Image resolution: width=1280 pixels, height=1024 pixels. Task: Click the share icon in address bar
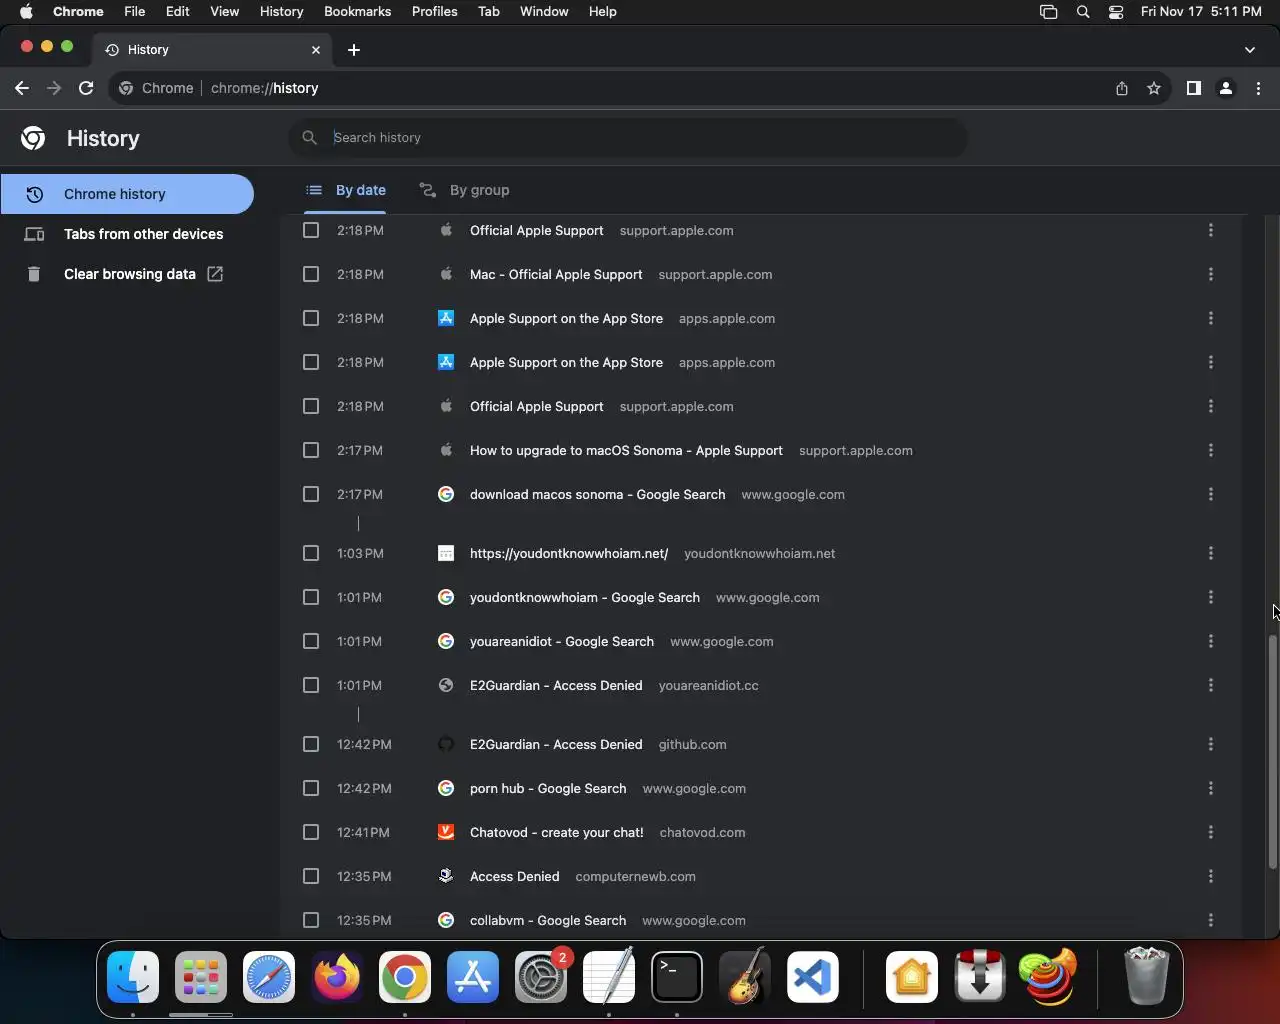(x=1122, y=88)
